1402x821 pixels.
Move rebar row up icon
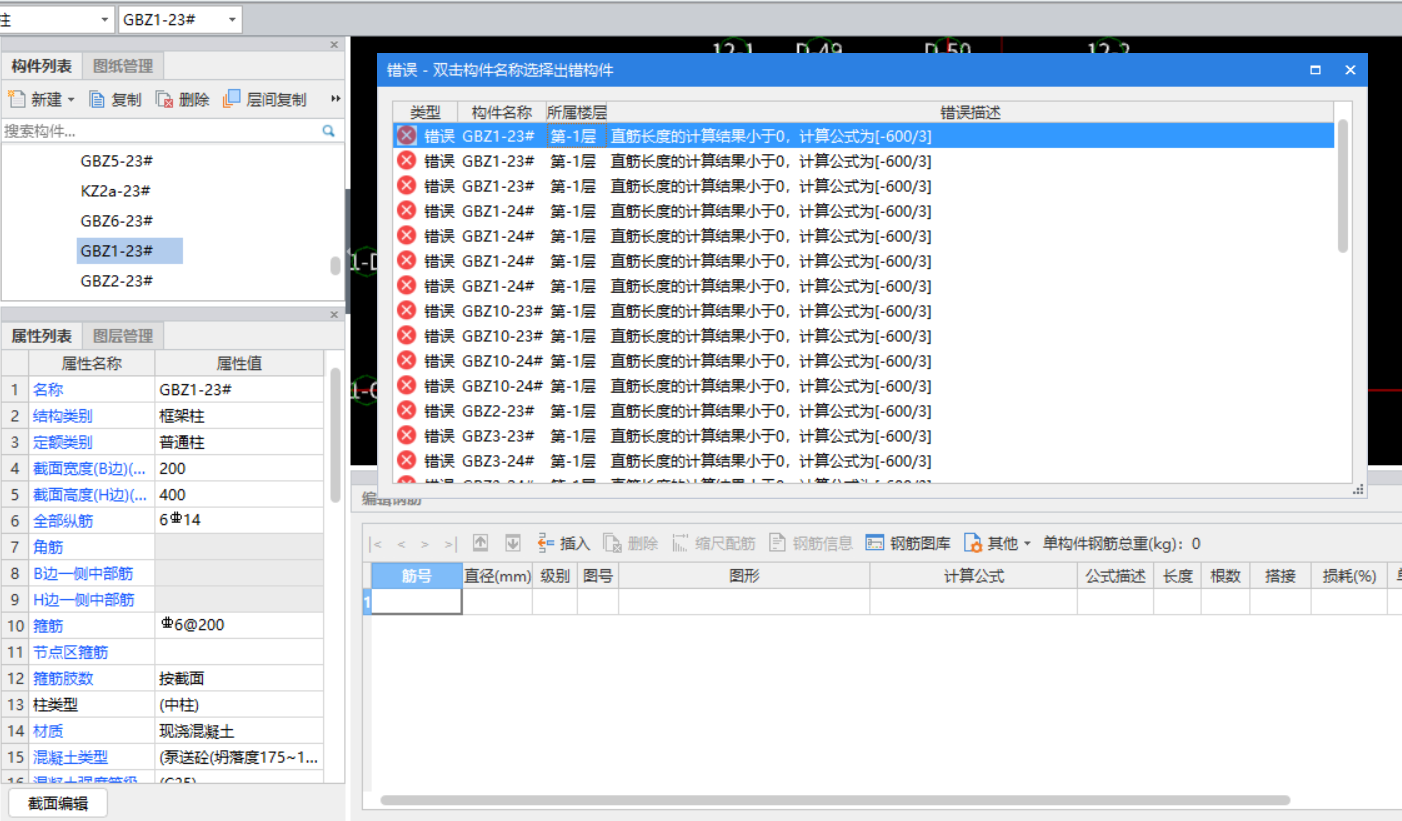tap(481, 543)
